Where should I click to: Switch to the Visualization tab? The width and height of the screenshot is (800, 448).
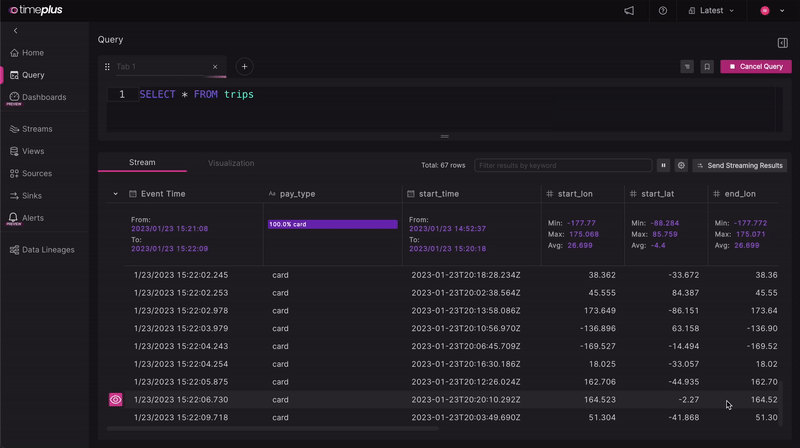click(231, 163)
